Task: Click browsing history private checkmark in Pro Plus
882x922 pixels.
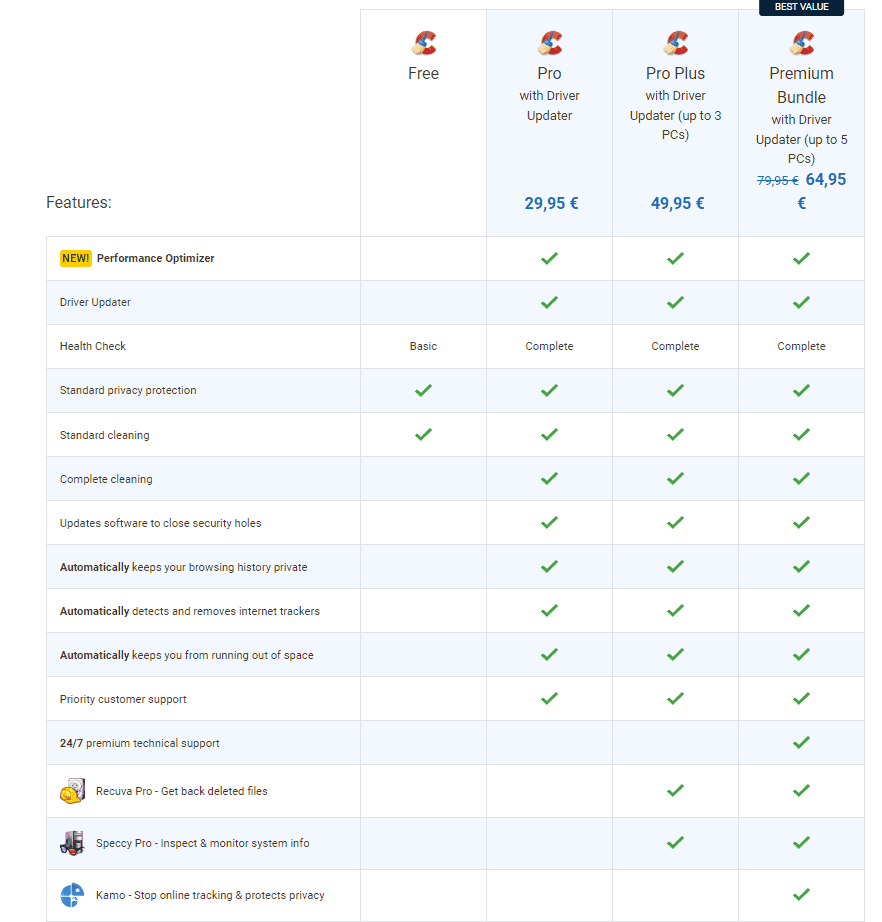Action: (675, 567)
